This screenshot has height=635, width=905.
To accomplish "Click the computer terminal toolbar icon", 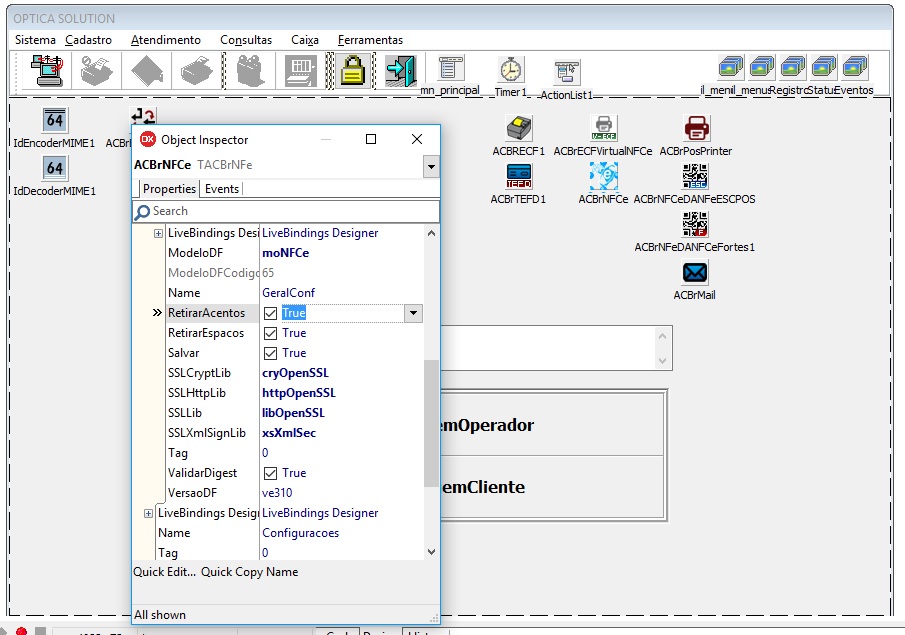I will pos(47,70).
